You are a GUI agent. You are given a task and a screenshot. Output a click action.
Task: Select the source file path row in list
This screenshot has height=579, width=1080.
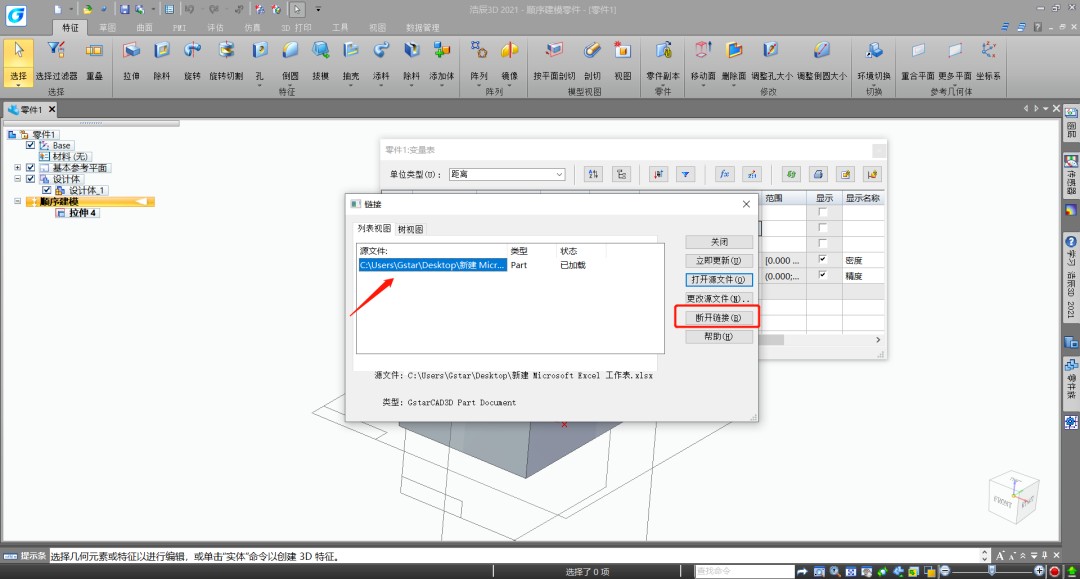coord(433,265)
